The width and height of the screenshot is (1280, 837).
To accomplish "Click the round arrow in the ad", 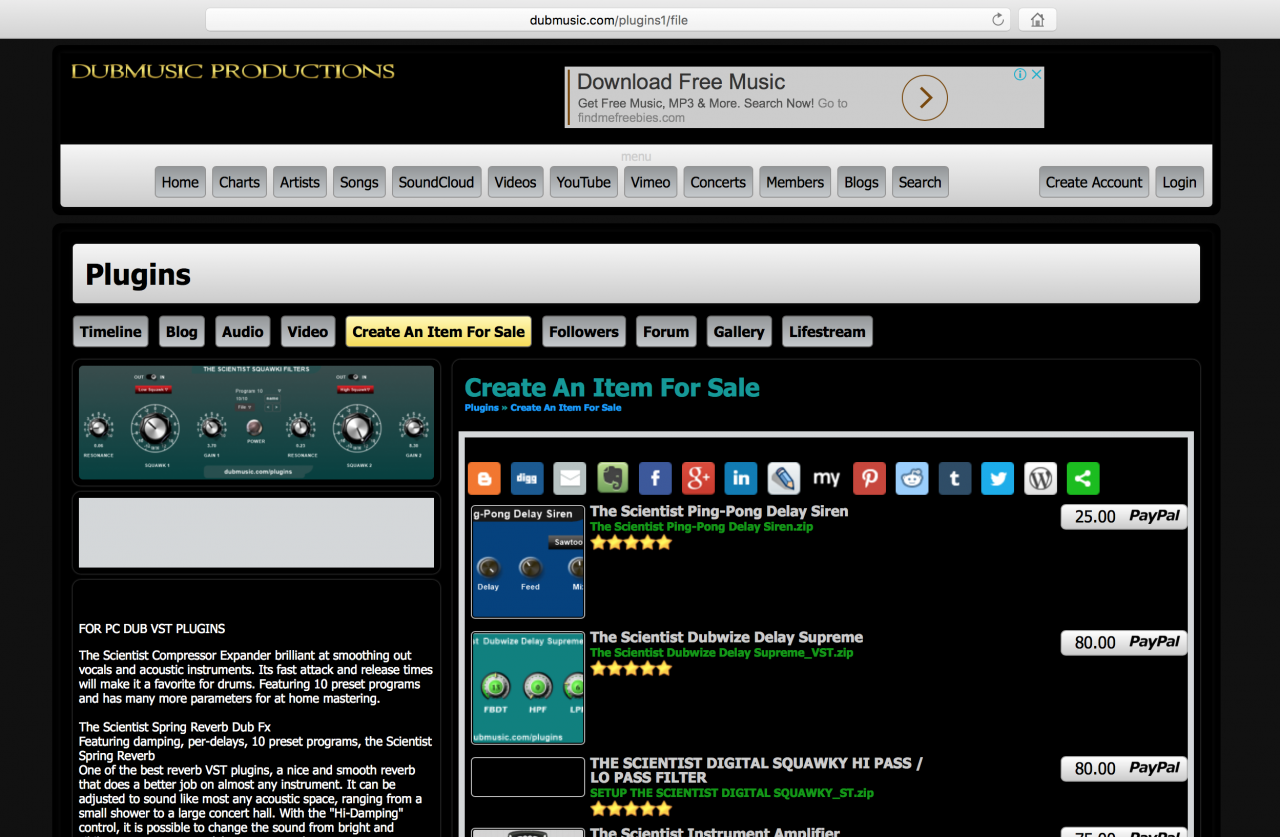I will 925,97.
